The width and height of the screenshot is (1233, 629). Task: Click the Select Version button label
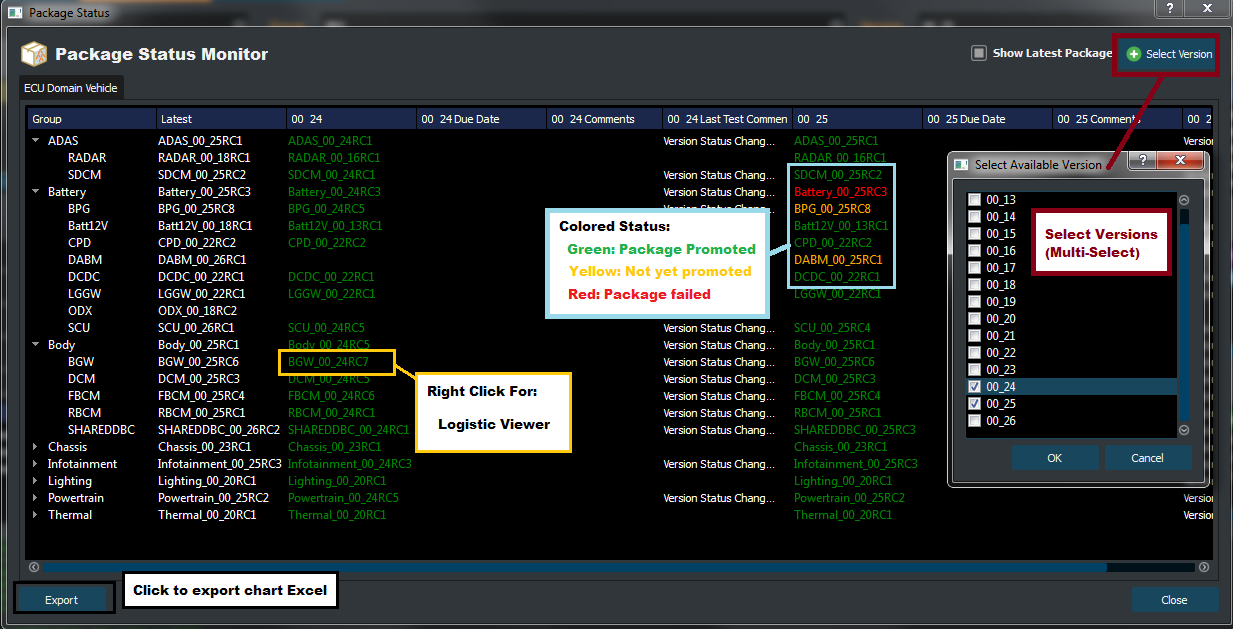coord(1179,54)
